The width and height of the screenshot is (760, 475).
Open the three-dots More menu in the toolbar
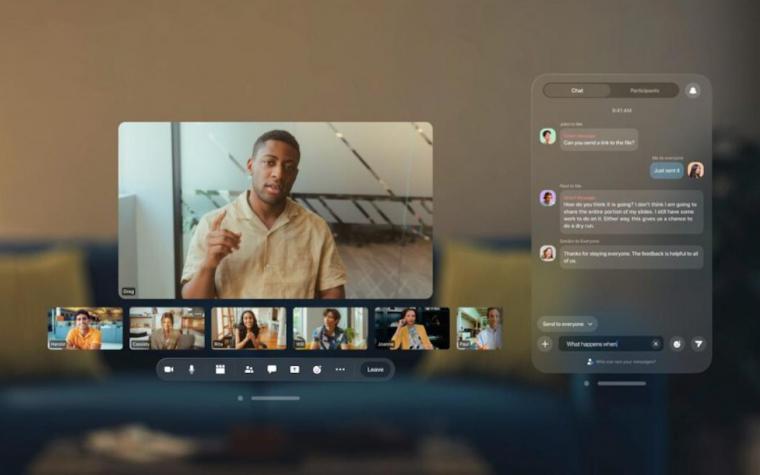(x=340, y=369)
